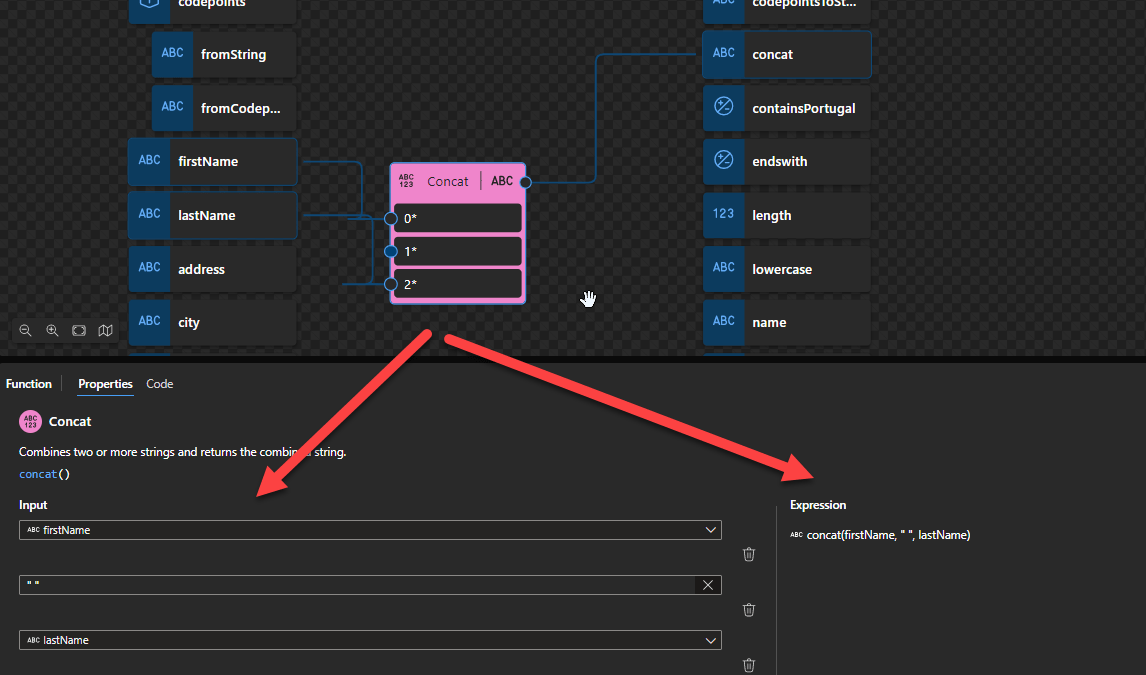The image size is (1146, 675).
Task: Click the length function 123 icon
Action: (723, 214)
